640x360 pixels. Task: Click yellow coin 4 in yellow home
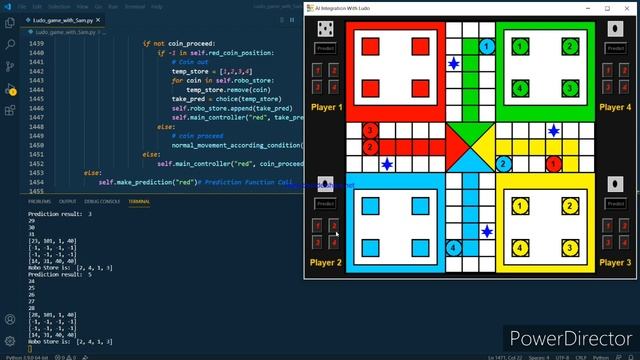pyautogui.click(x=520, y=248)
